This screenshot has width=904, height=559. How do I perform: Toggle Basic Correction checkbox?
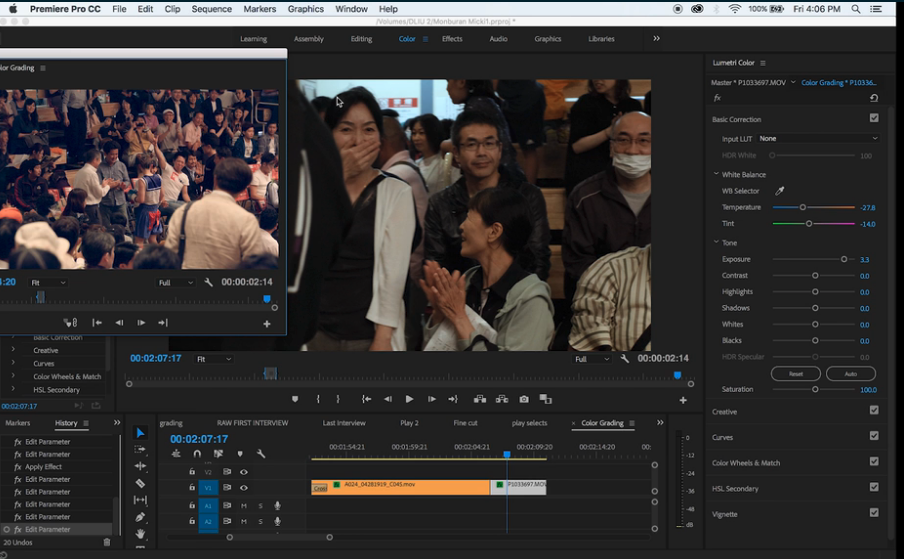point(874,118)
